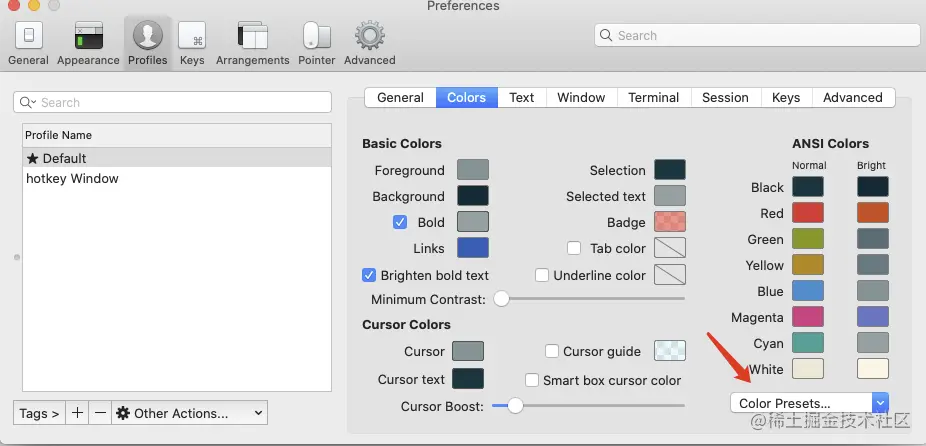Click the Bright Magenta ANSI swatch
Image resolution: width=926 pixels, height=446 pixels.
point(873,317)
